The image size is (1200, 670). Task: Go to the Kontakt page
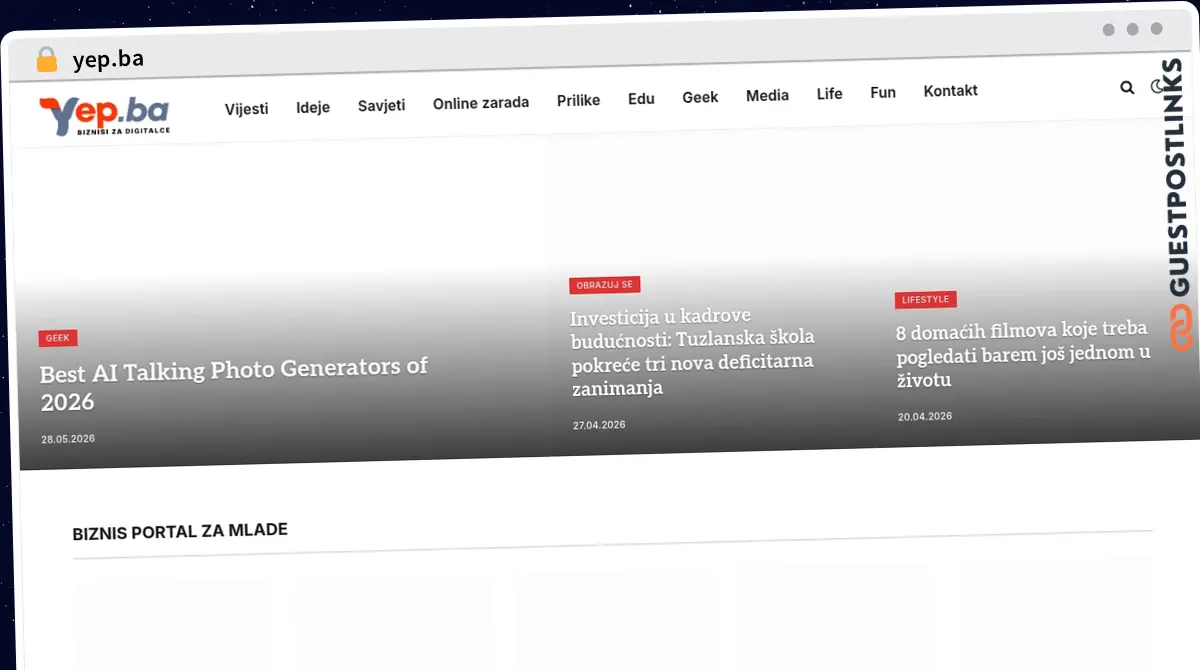click(x=951, y=91)
